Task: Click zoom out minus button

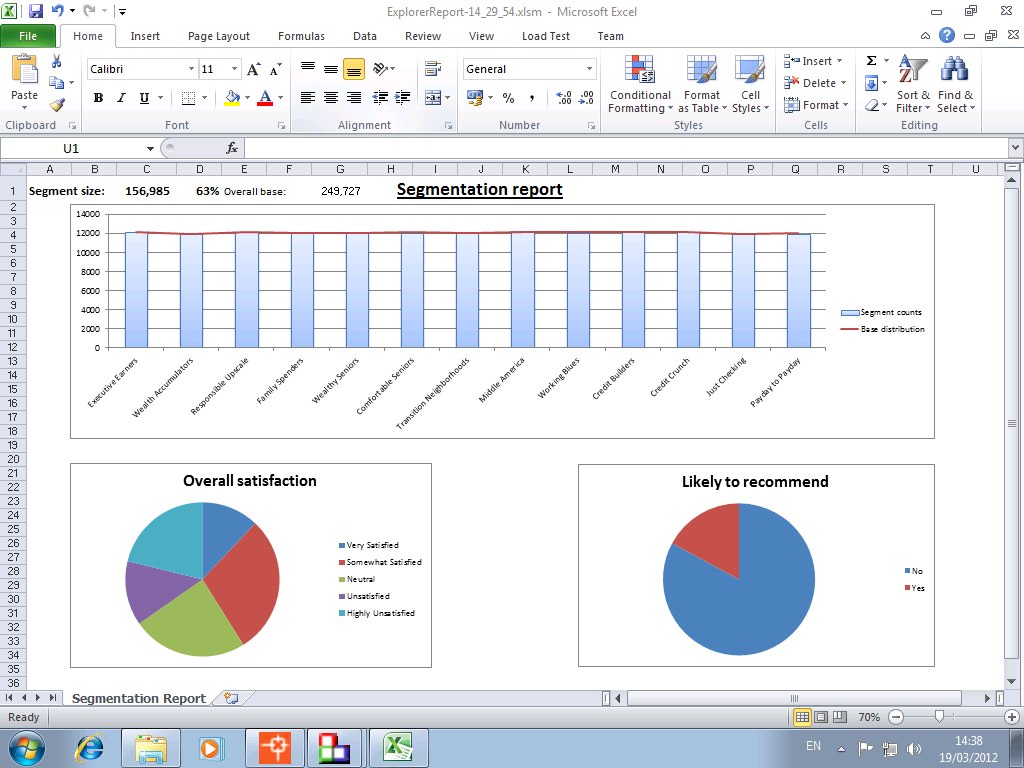Action: pyautogui.click(x=896, y=717)
